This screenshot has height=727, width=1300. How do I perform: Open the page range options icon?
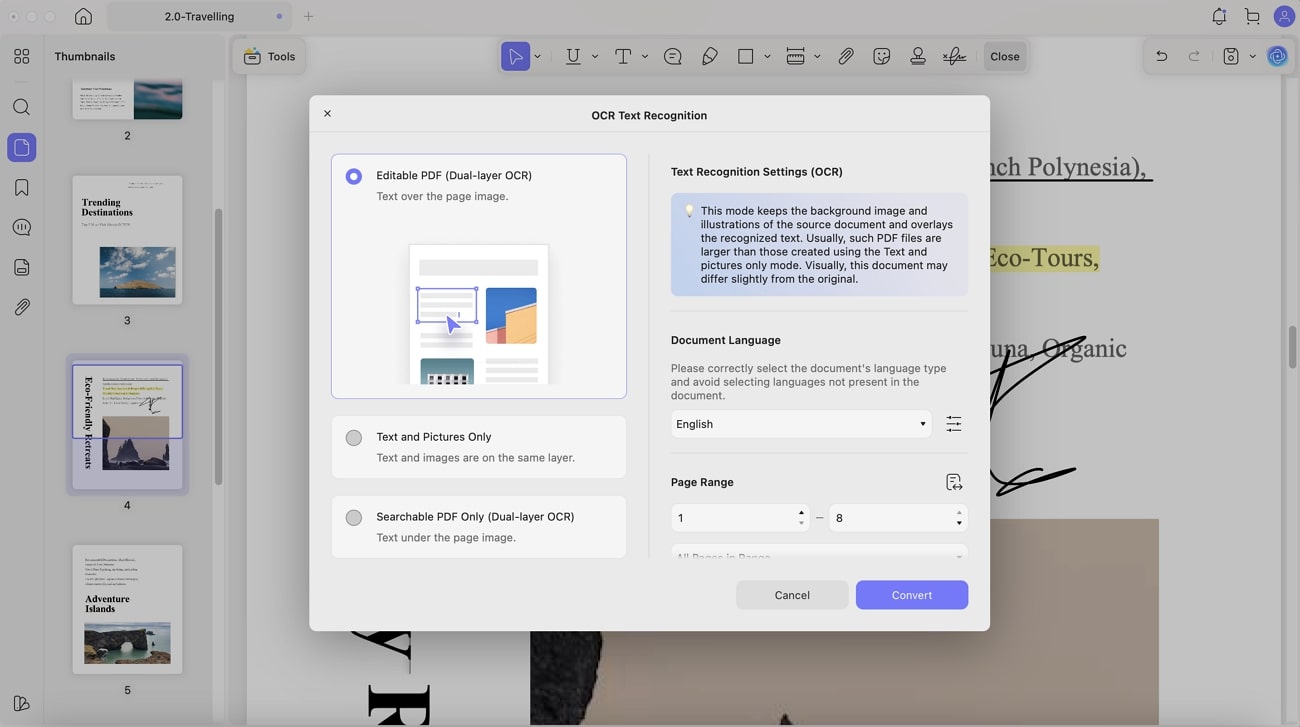click(954, 483)
